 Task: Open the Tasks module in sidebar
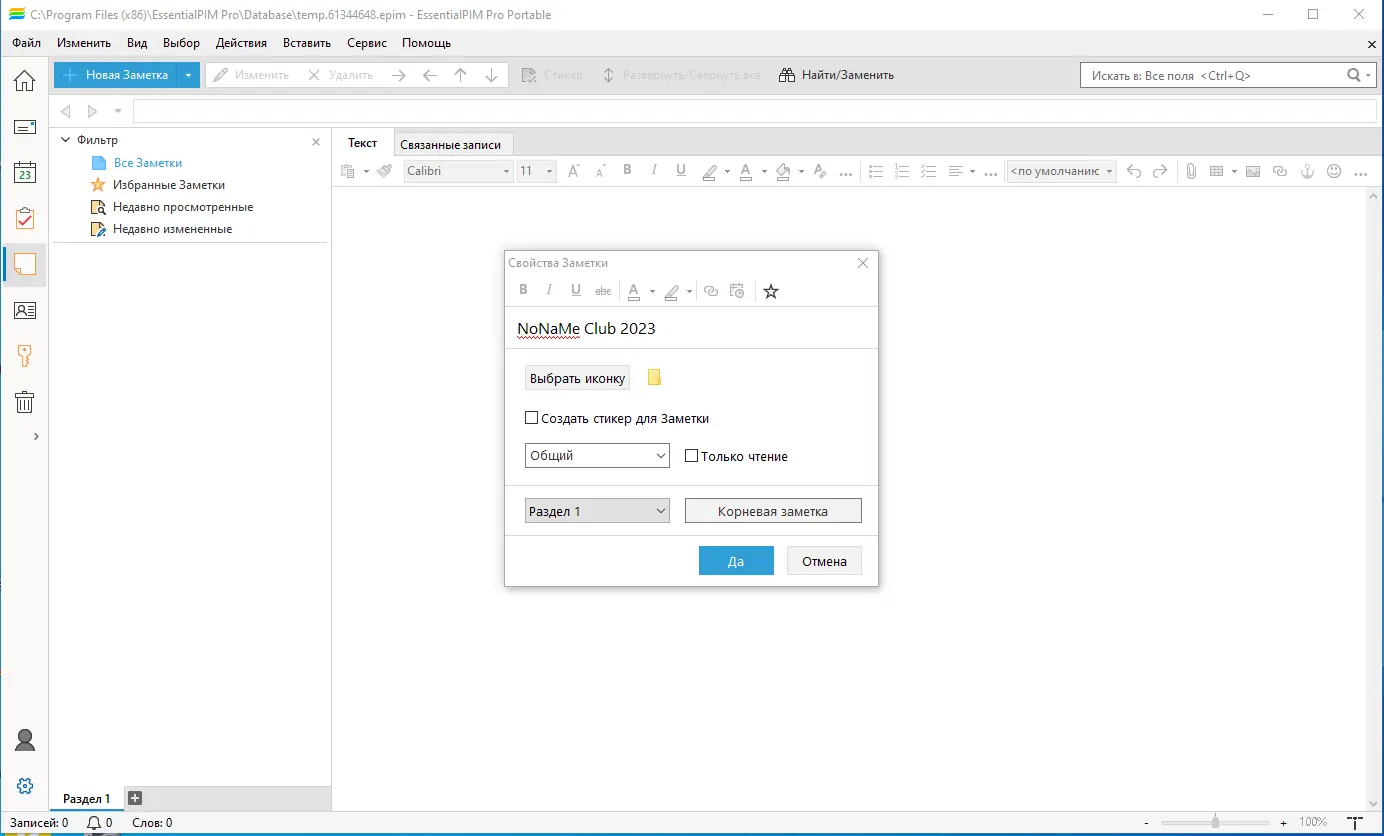point(24,219)
